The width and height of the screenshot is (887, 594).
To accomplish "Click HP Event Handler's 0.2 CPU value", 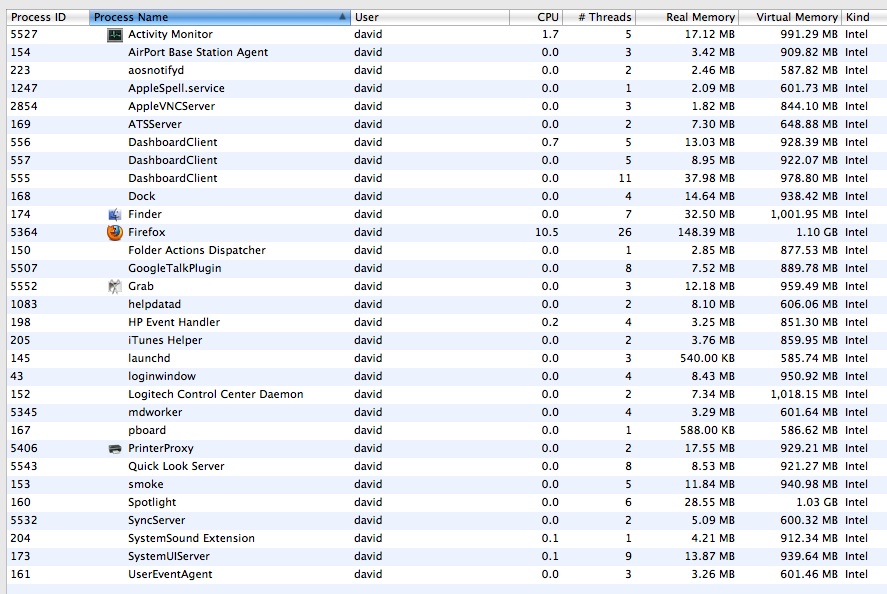I will coord(550,322).
